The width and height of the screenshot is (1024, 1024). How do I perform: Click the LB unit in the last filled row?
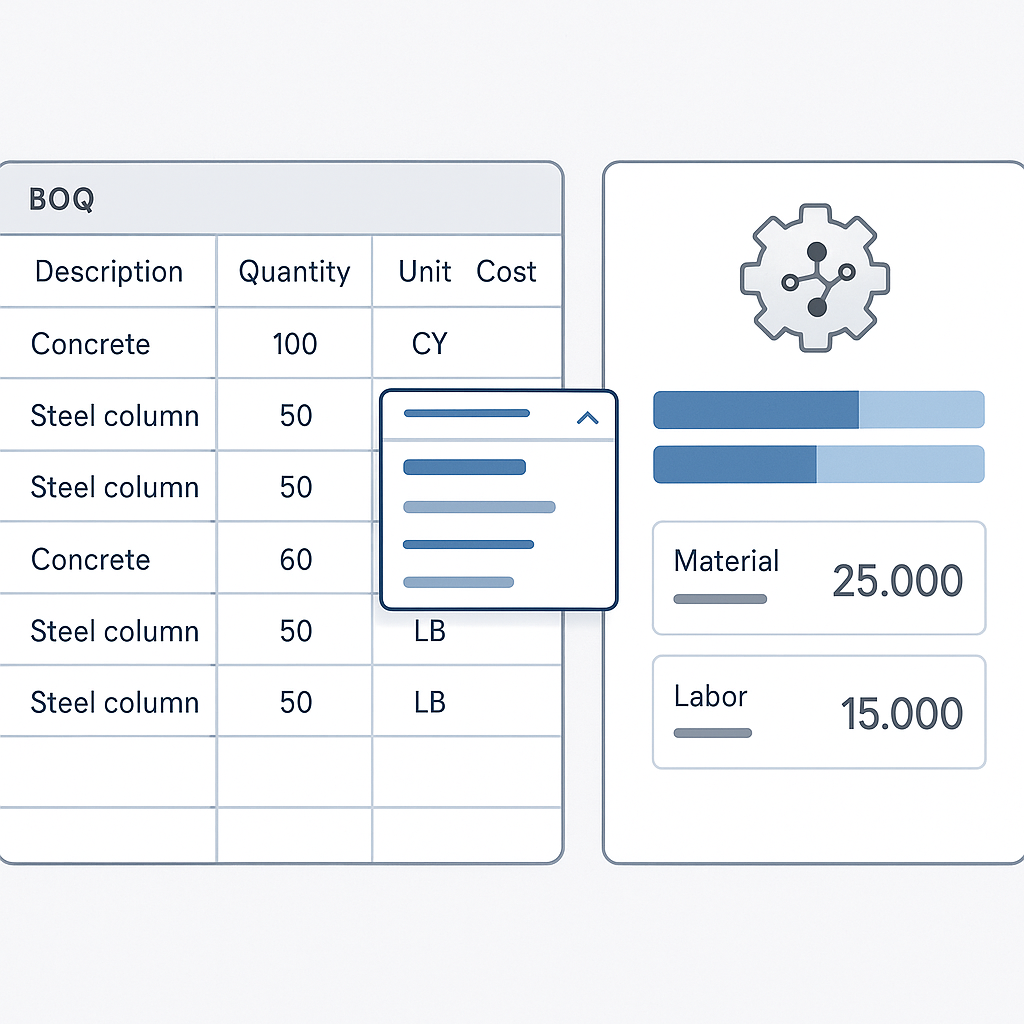point(430,703)
